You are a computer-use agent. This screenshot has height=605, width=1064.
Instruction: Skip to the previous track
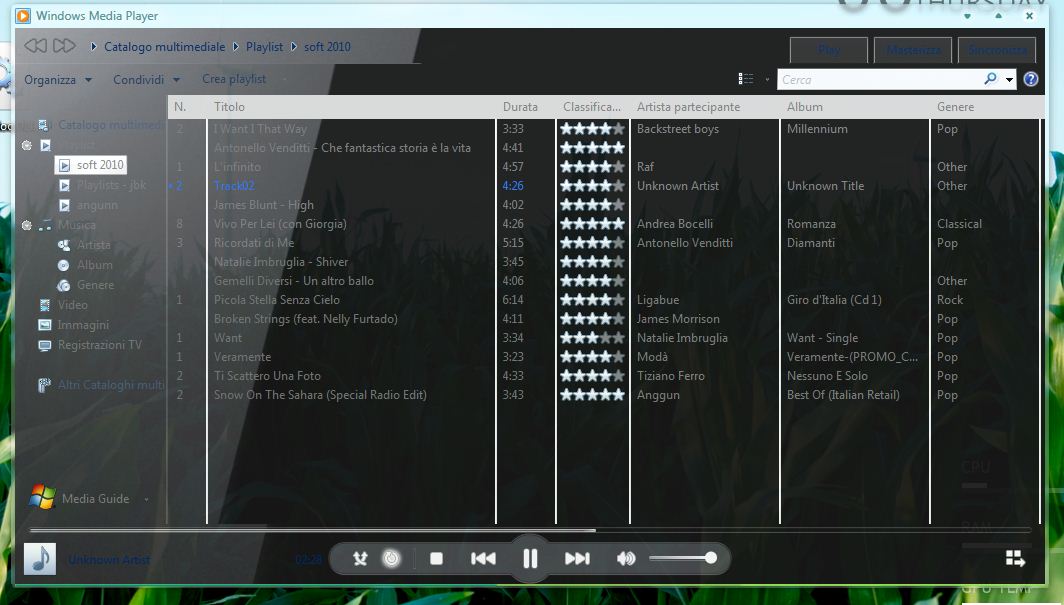[x=483, y=558]
